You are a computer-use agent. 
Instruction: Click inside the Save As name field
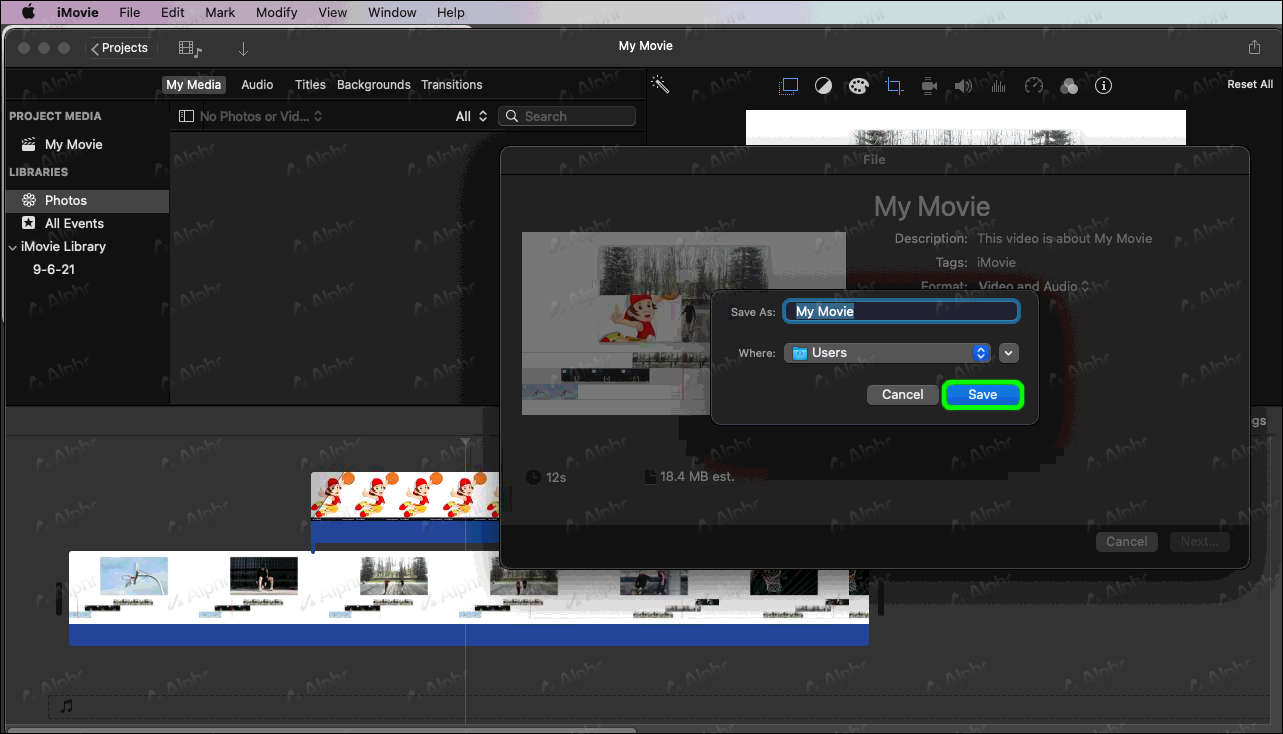point(900,311)
